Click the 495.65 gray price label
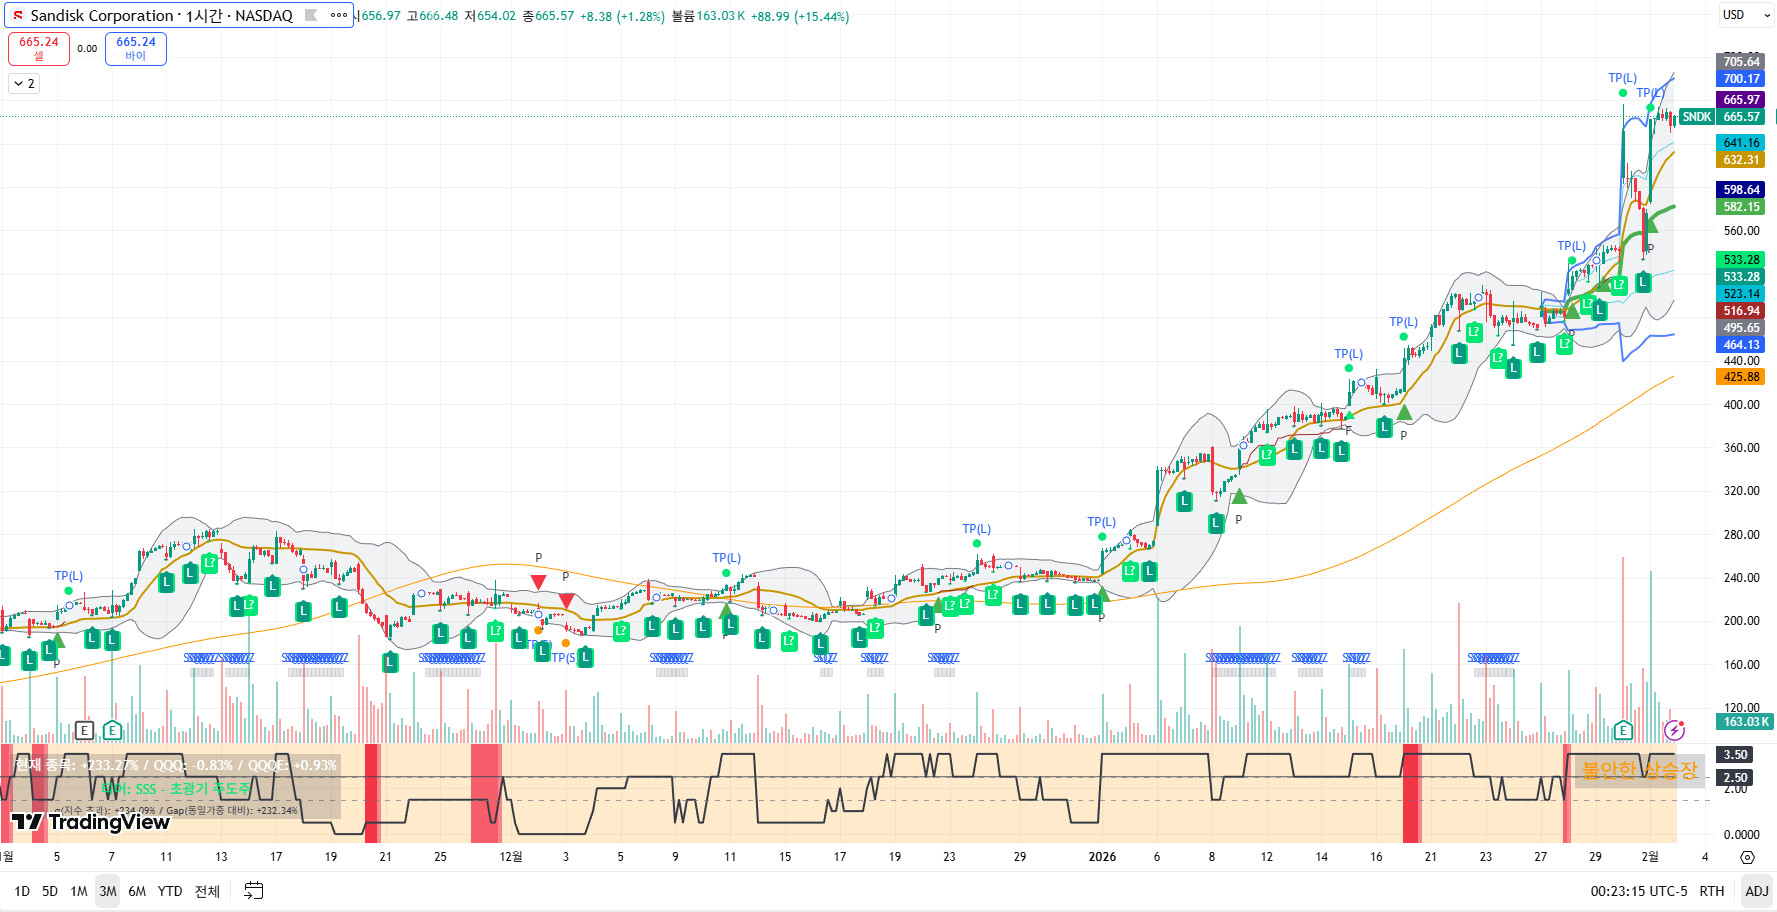This screenshot has width=1777, height=912. pyautogui.click(x=1741, y=328)
